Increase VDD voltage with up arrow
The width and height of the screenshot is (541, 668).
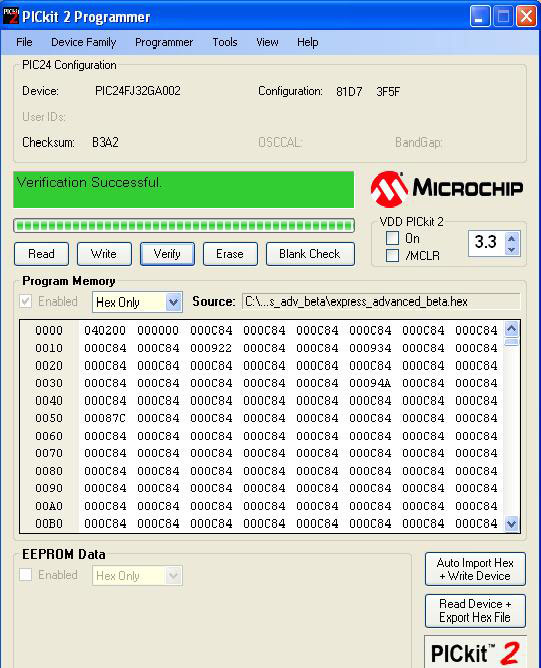(x=512, y=238)
